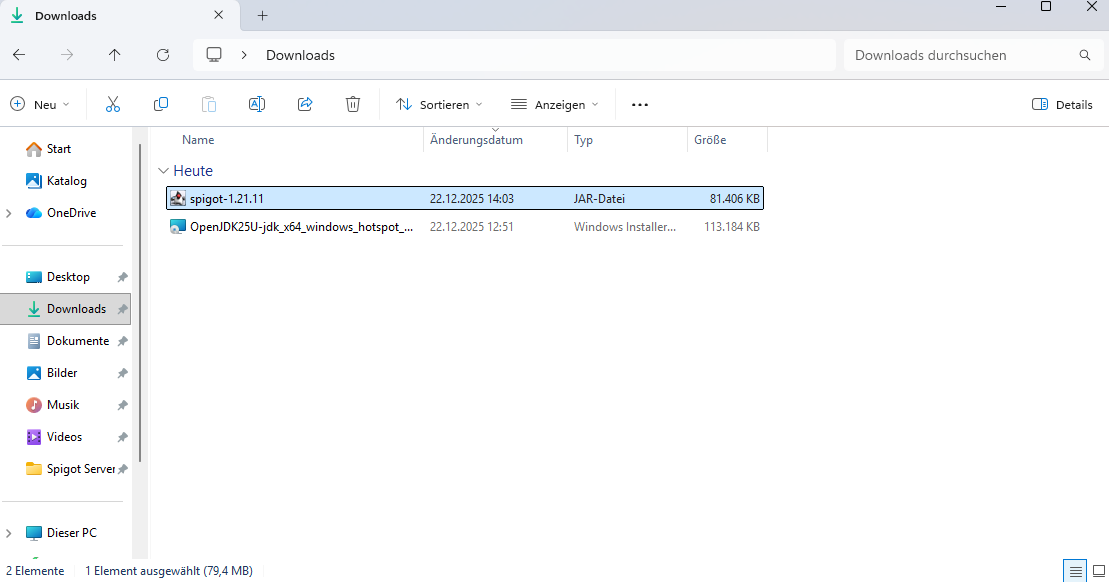Share the selected file using the share icon
Image resolution: width=1109 pixels, height=582 pixels.
click(x=305, y=104)
